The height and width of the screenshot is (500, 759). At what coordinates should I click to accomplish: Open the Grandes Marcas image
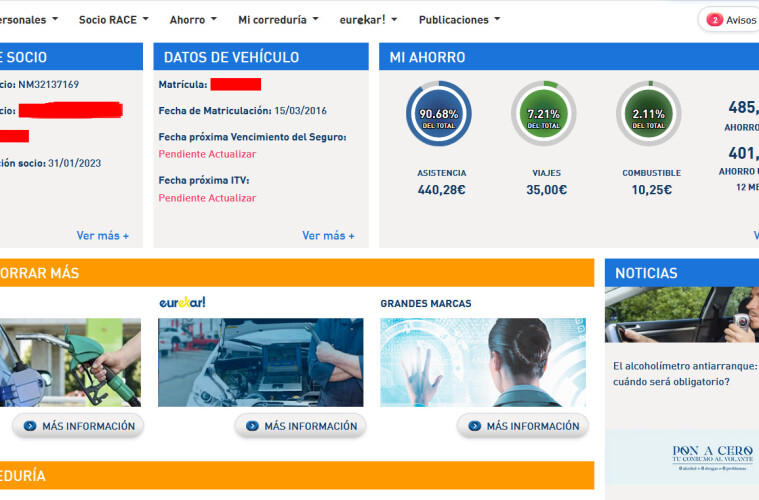[483, 362]
